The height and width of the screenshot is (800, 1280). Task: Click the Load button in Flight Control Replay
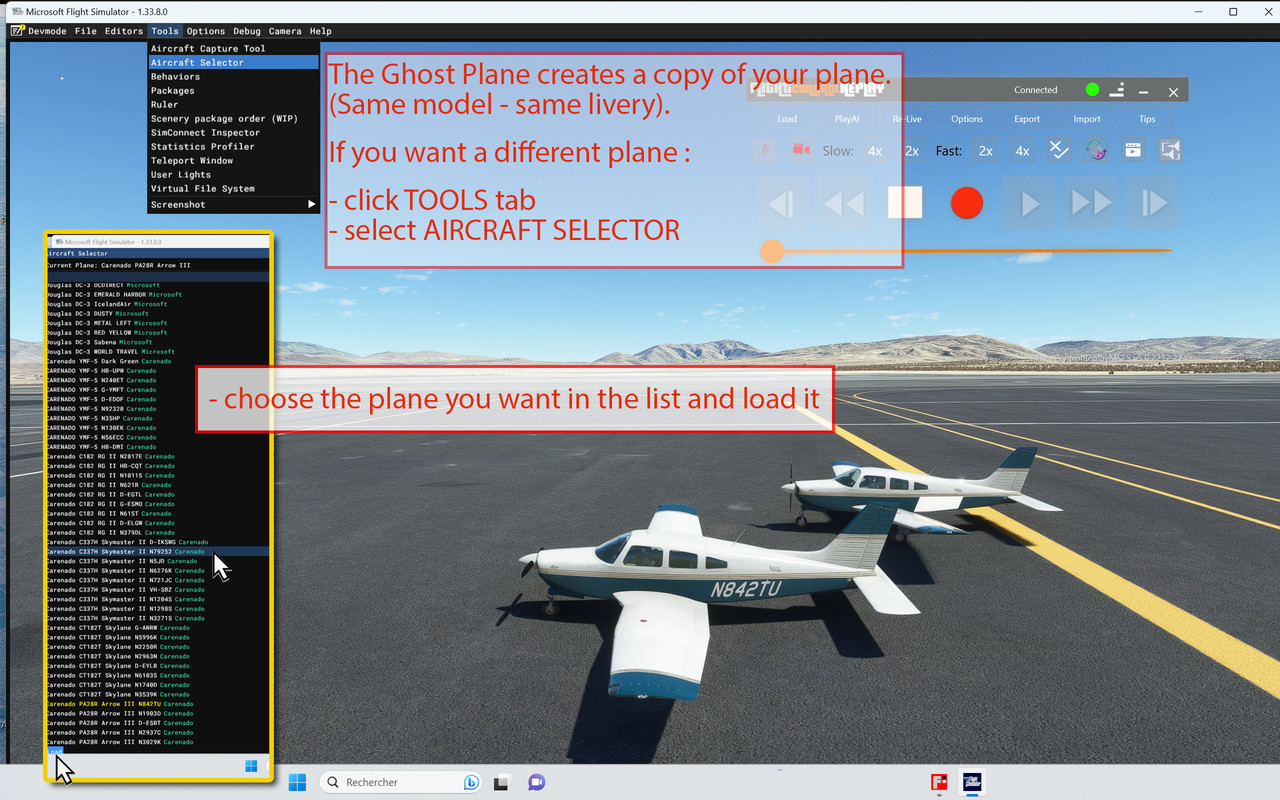click(787, 119)
